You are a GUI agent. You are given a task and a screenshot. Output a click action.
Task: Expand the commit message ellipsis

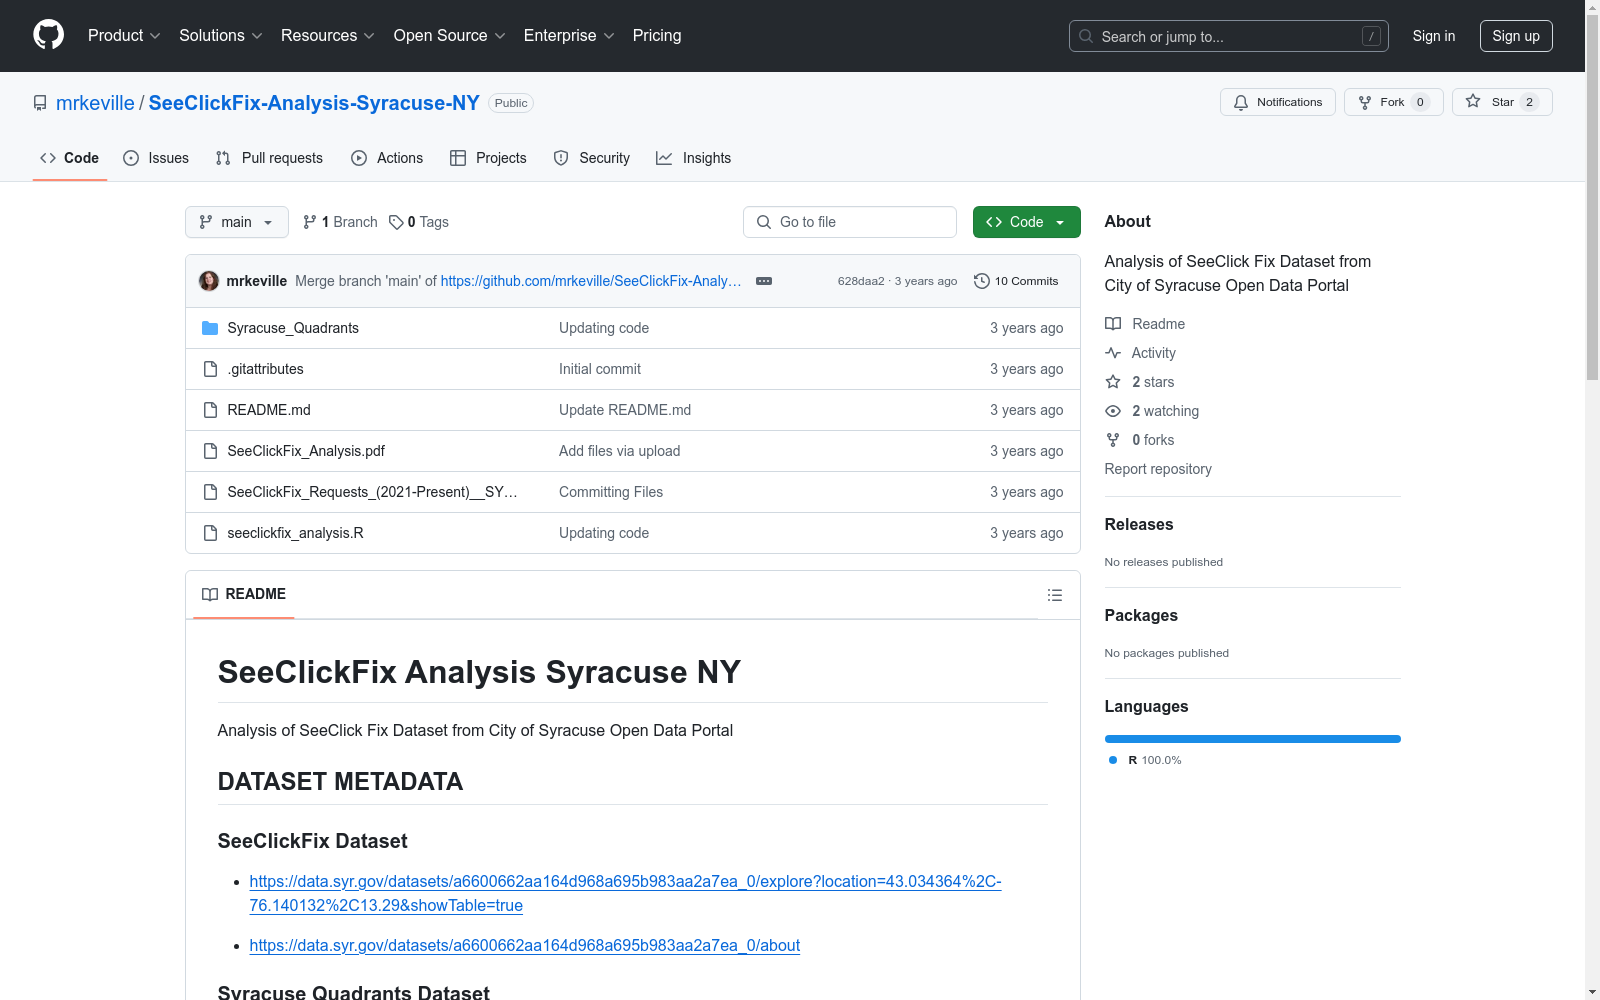point(764,281)
